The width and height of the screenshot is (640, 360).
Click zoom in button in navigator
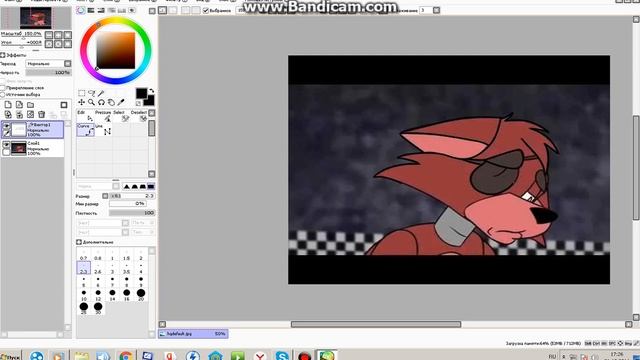click(x=58, y=35)
